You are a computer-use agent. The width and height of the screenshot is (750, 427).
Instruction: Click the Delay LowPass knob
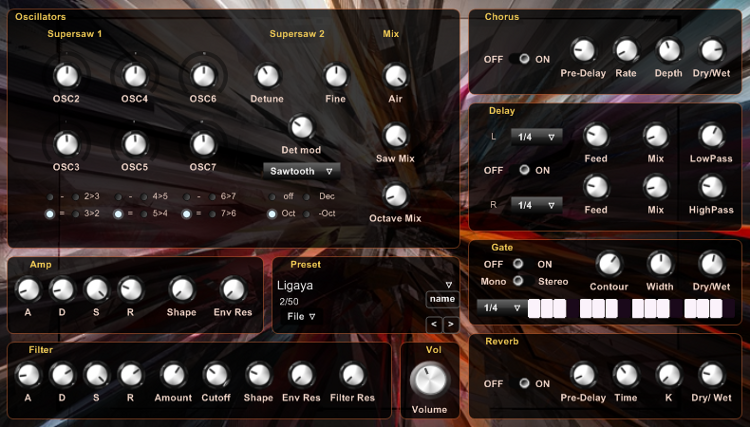pyautogui.click(x=711, y=136)
